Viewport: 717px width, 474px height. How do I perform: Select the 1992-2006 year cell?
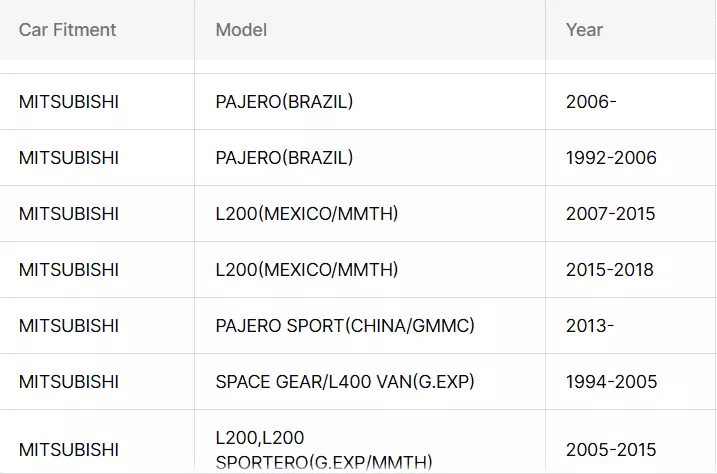point(611,158)
